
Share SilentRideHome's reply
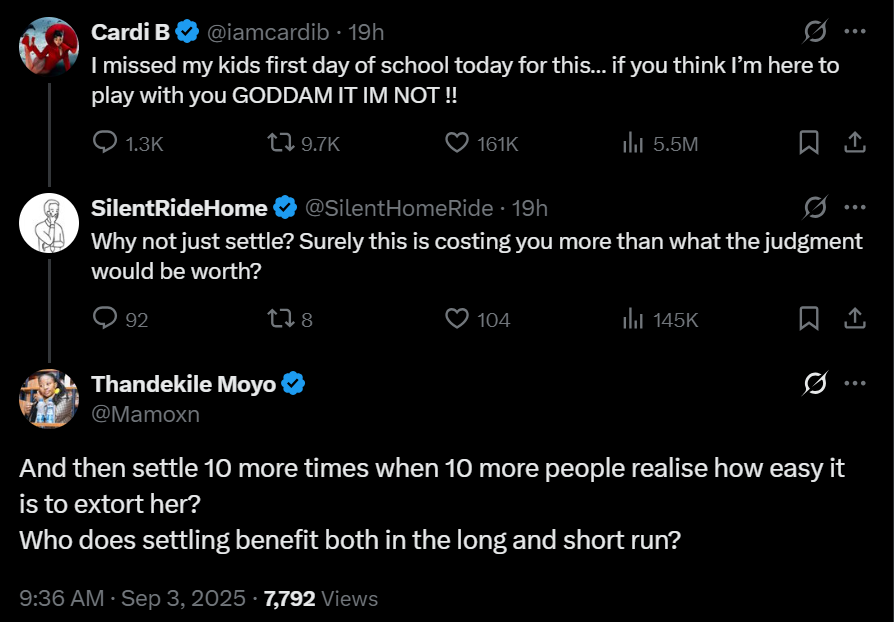855,318
